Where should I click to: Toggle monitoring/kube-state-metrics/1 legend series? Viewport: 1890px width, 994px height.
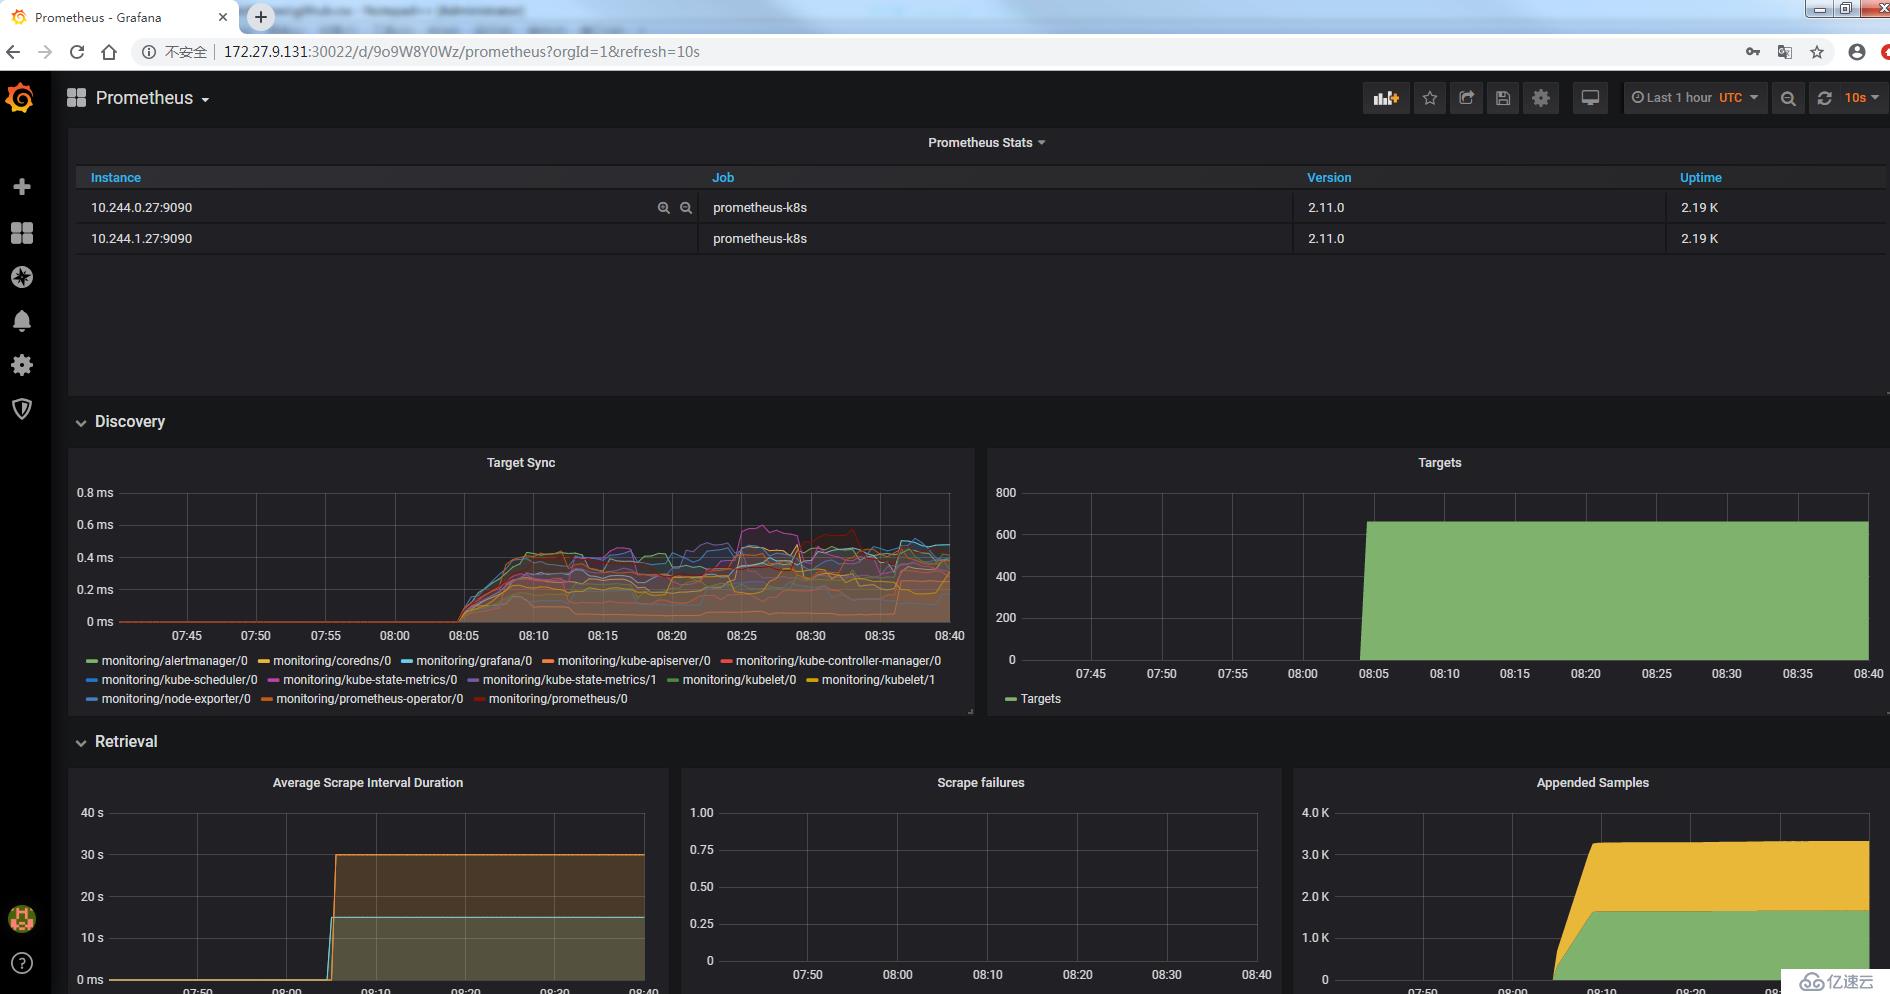pos(569,680)
